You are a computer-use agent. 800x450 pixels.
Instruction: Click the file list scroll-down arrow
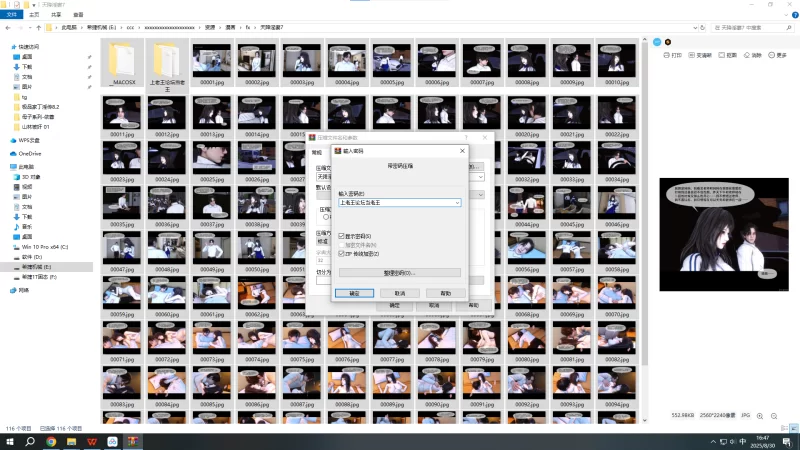[644, 420]
